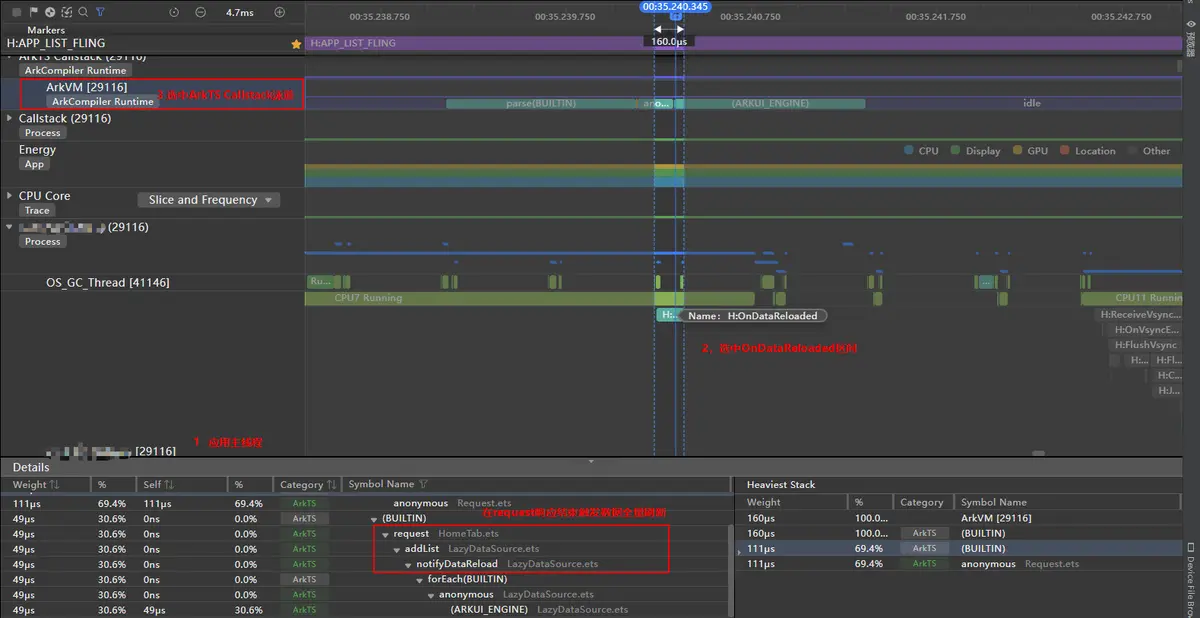Click the filter icon beside Symbol Name
The width and height of the screenshot is (1200, 618).
point(423,484)
